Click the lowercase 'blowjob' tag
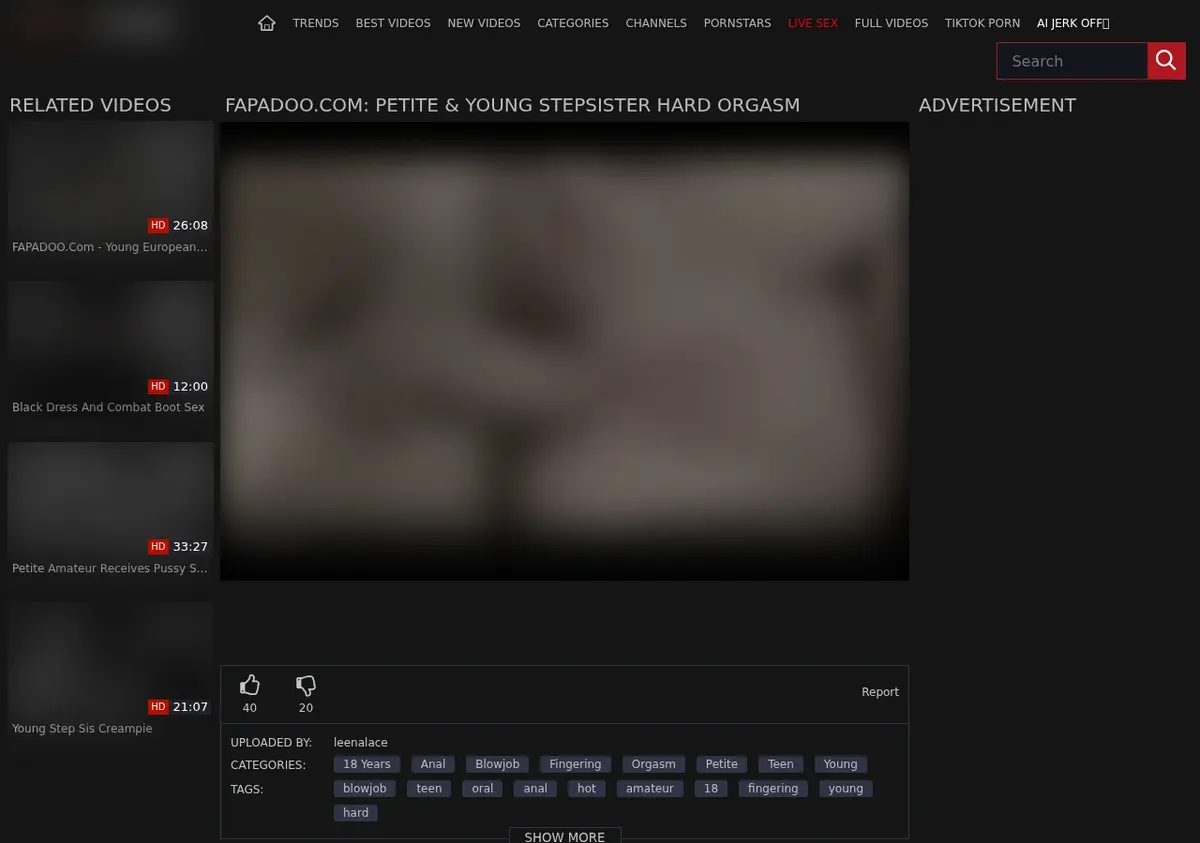Viewport: 1200px width, 843px height. point(365,789)
